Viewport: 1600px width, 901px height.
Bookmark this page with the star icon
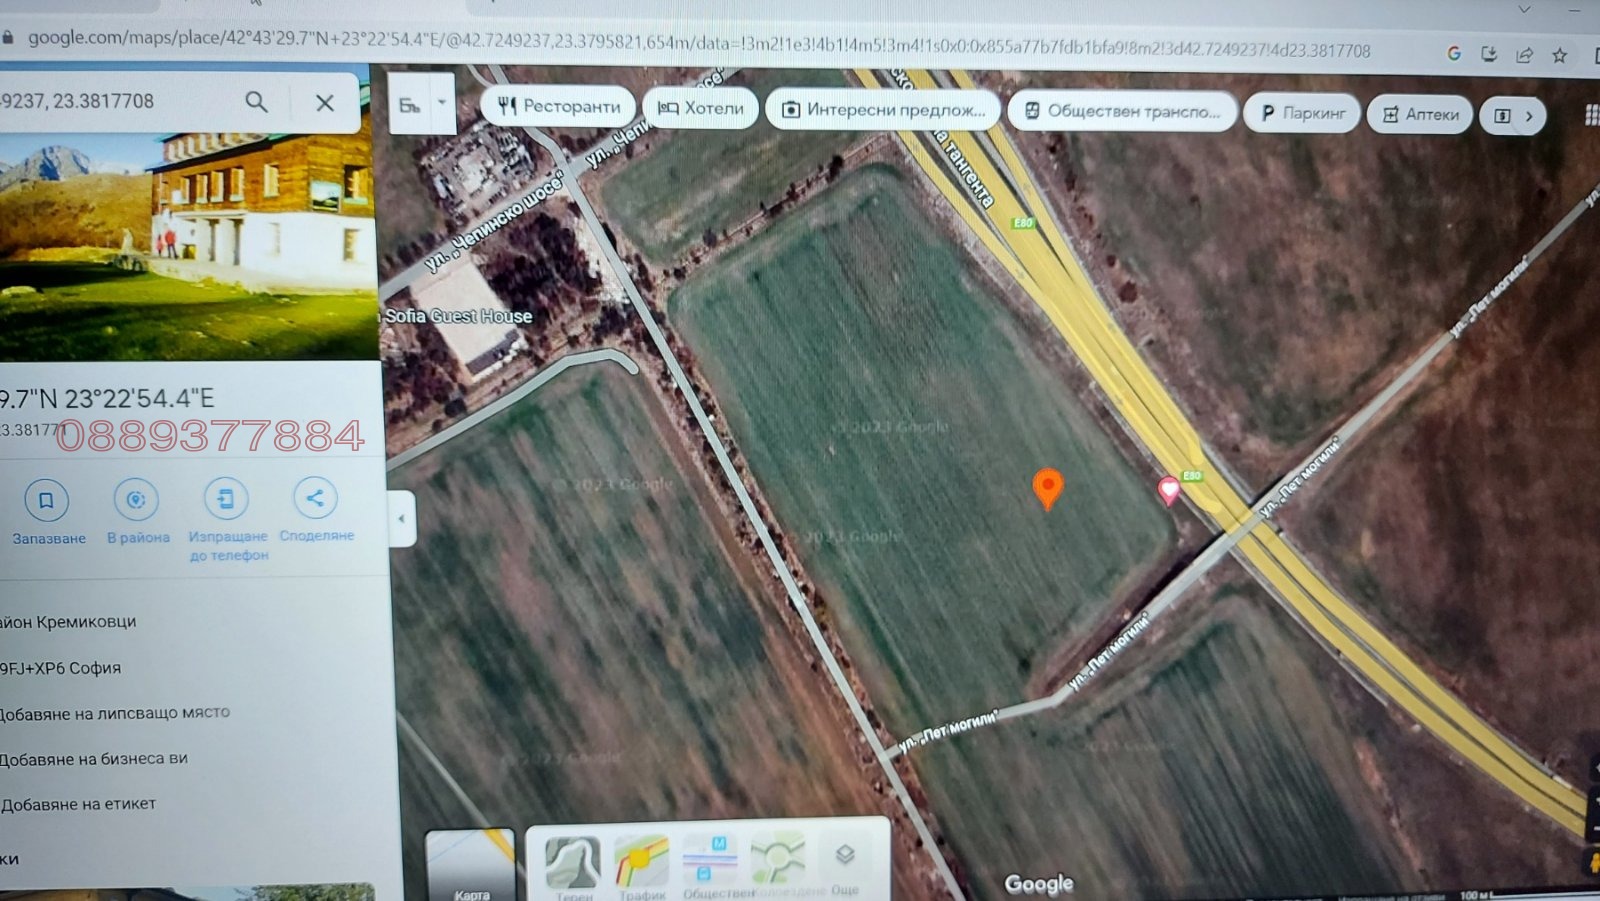tap(1559, 56)
